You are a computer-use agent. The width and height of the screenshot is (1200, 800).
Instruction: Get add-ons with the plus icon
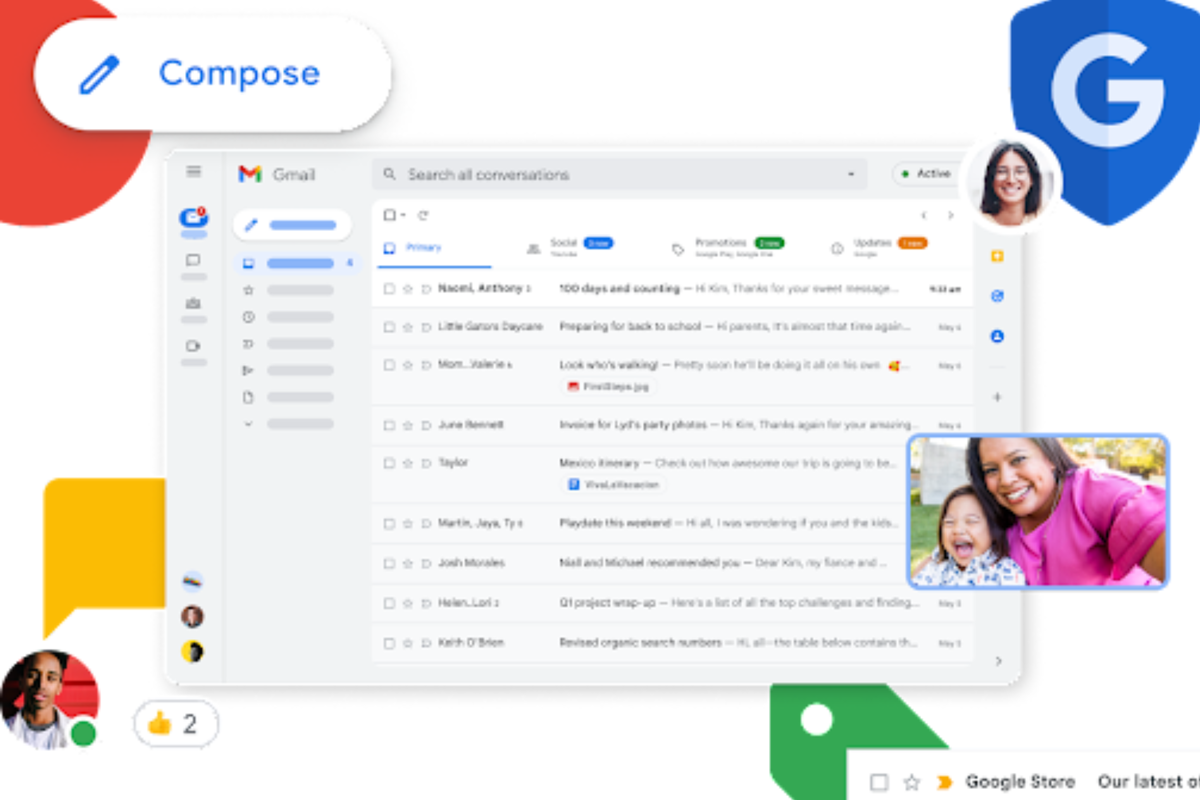tap(997, 397)
